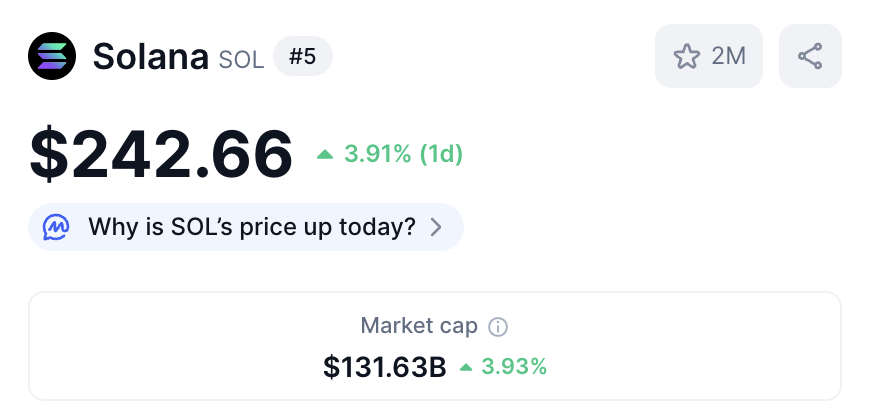Click the 2M watchlist count
The width and height of the screenshot is (872, 410).
point(729,56)
